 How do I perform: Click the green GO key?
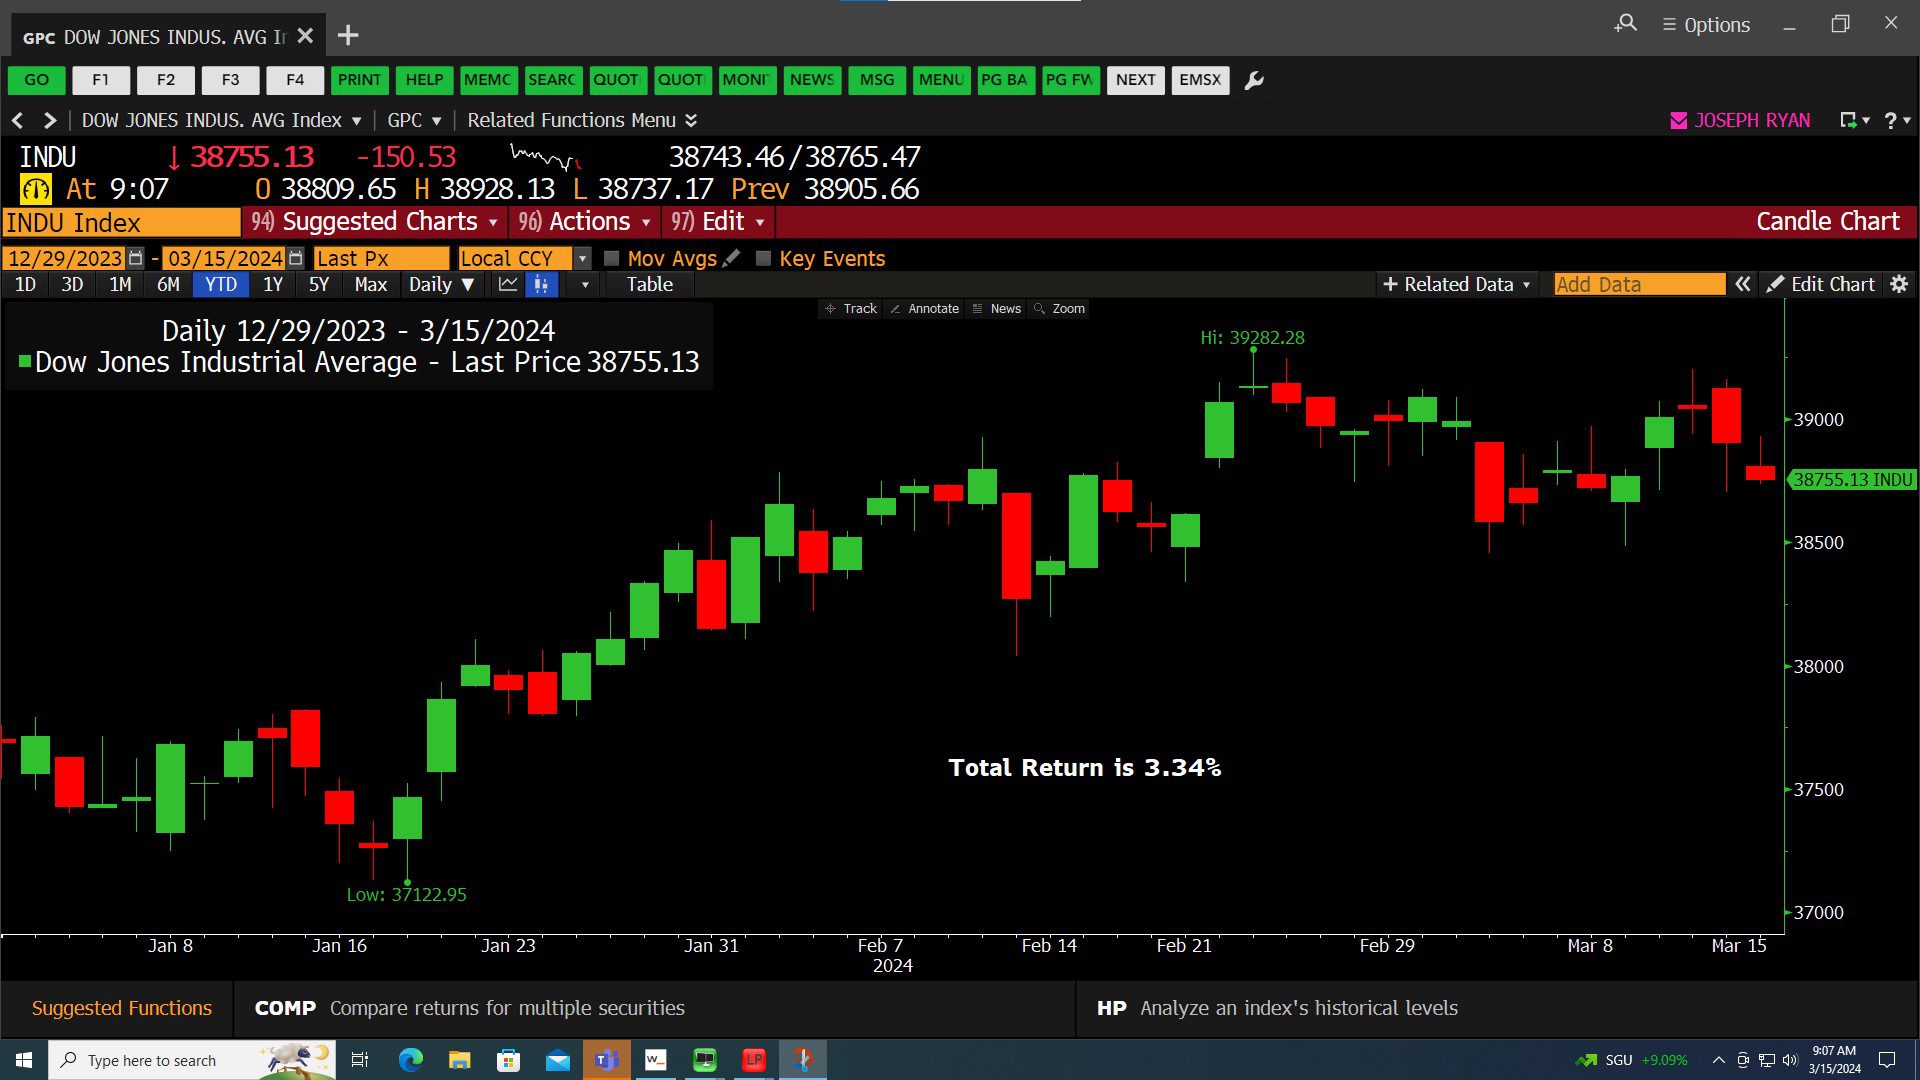click(x=37, y=80)
